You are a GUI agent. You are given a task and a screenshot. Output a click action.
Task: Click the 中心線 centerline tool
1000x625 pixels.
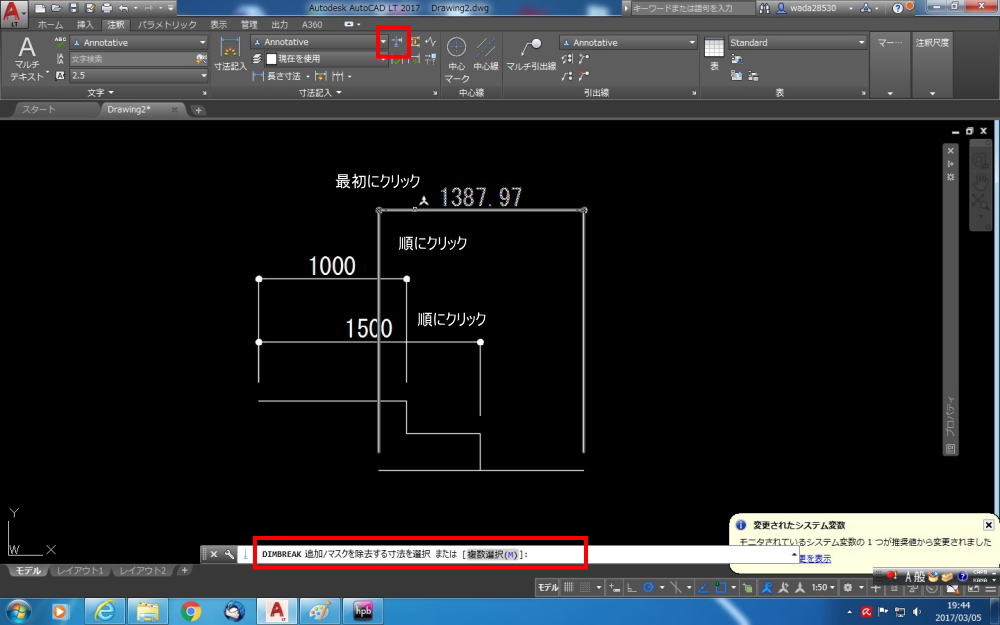486,54
